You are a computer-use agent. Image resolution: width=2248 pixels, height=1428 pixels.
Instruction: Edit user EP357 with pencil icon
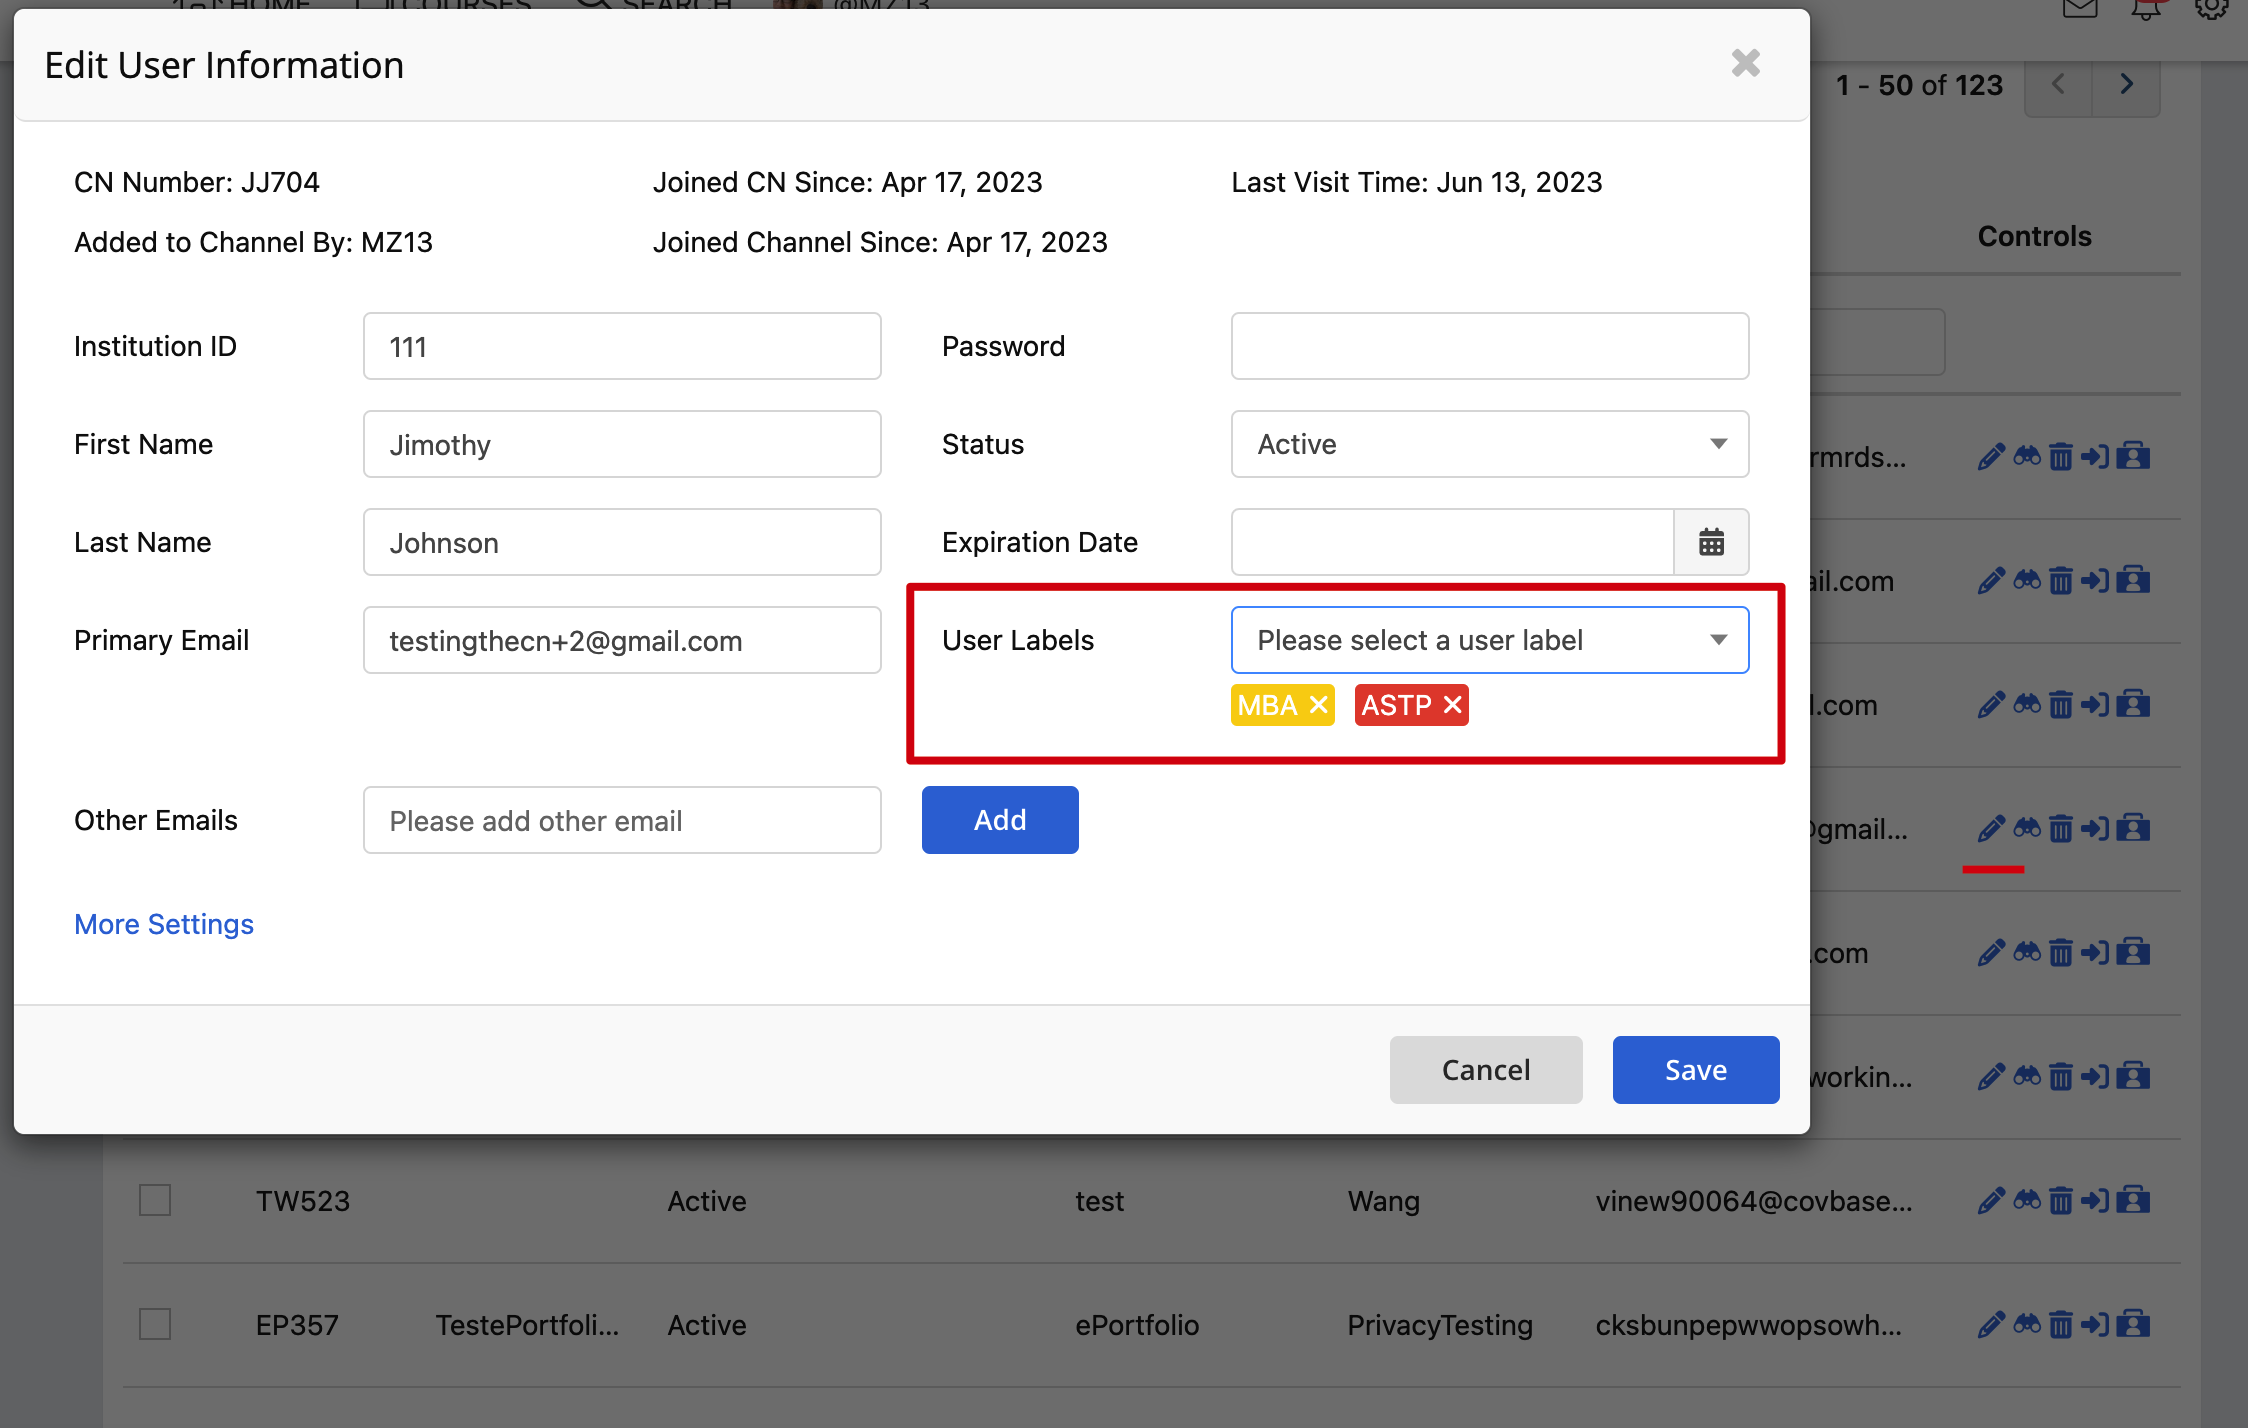[1991, 1324]
